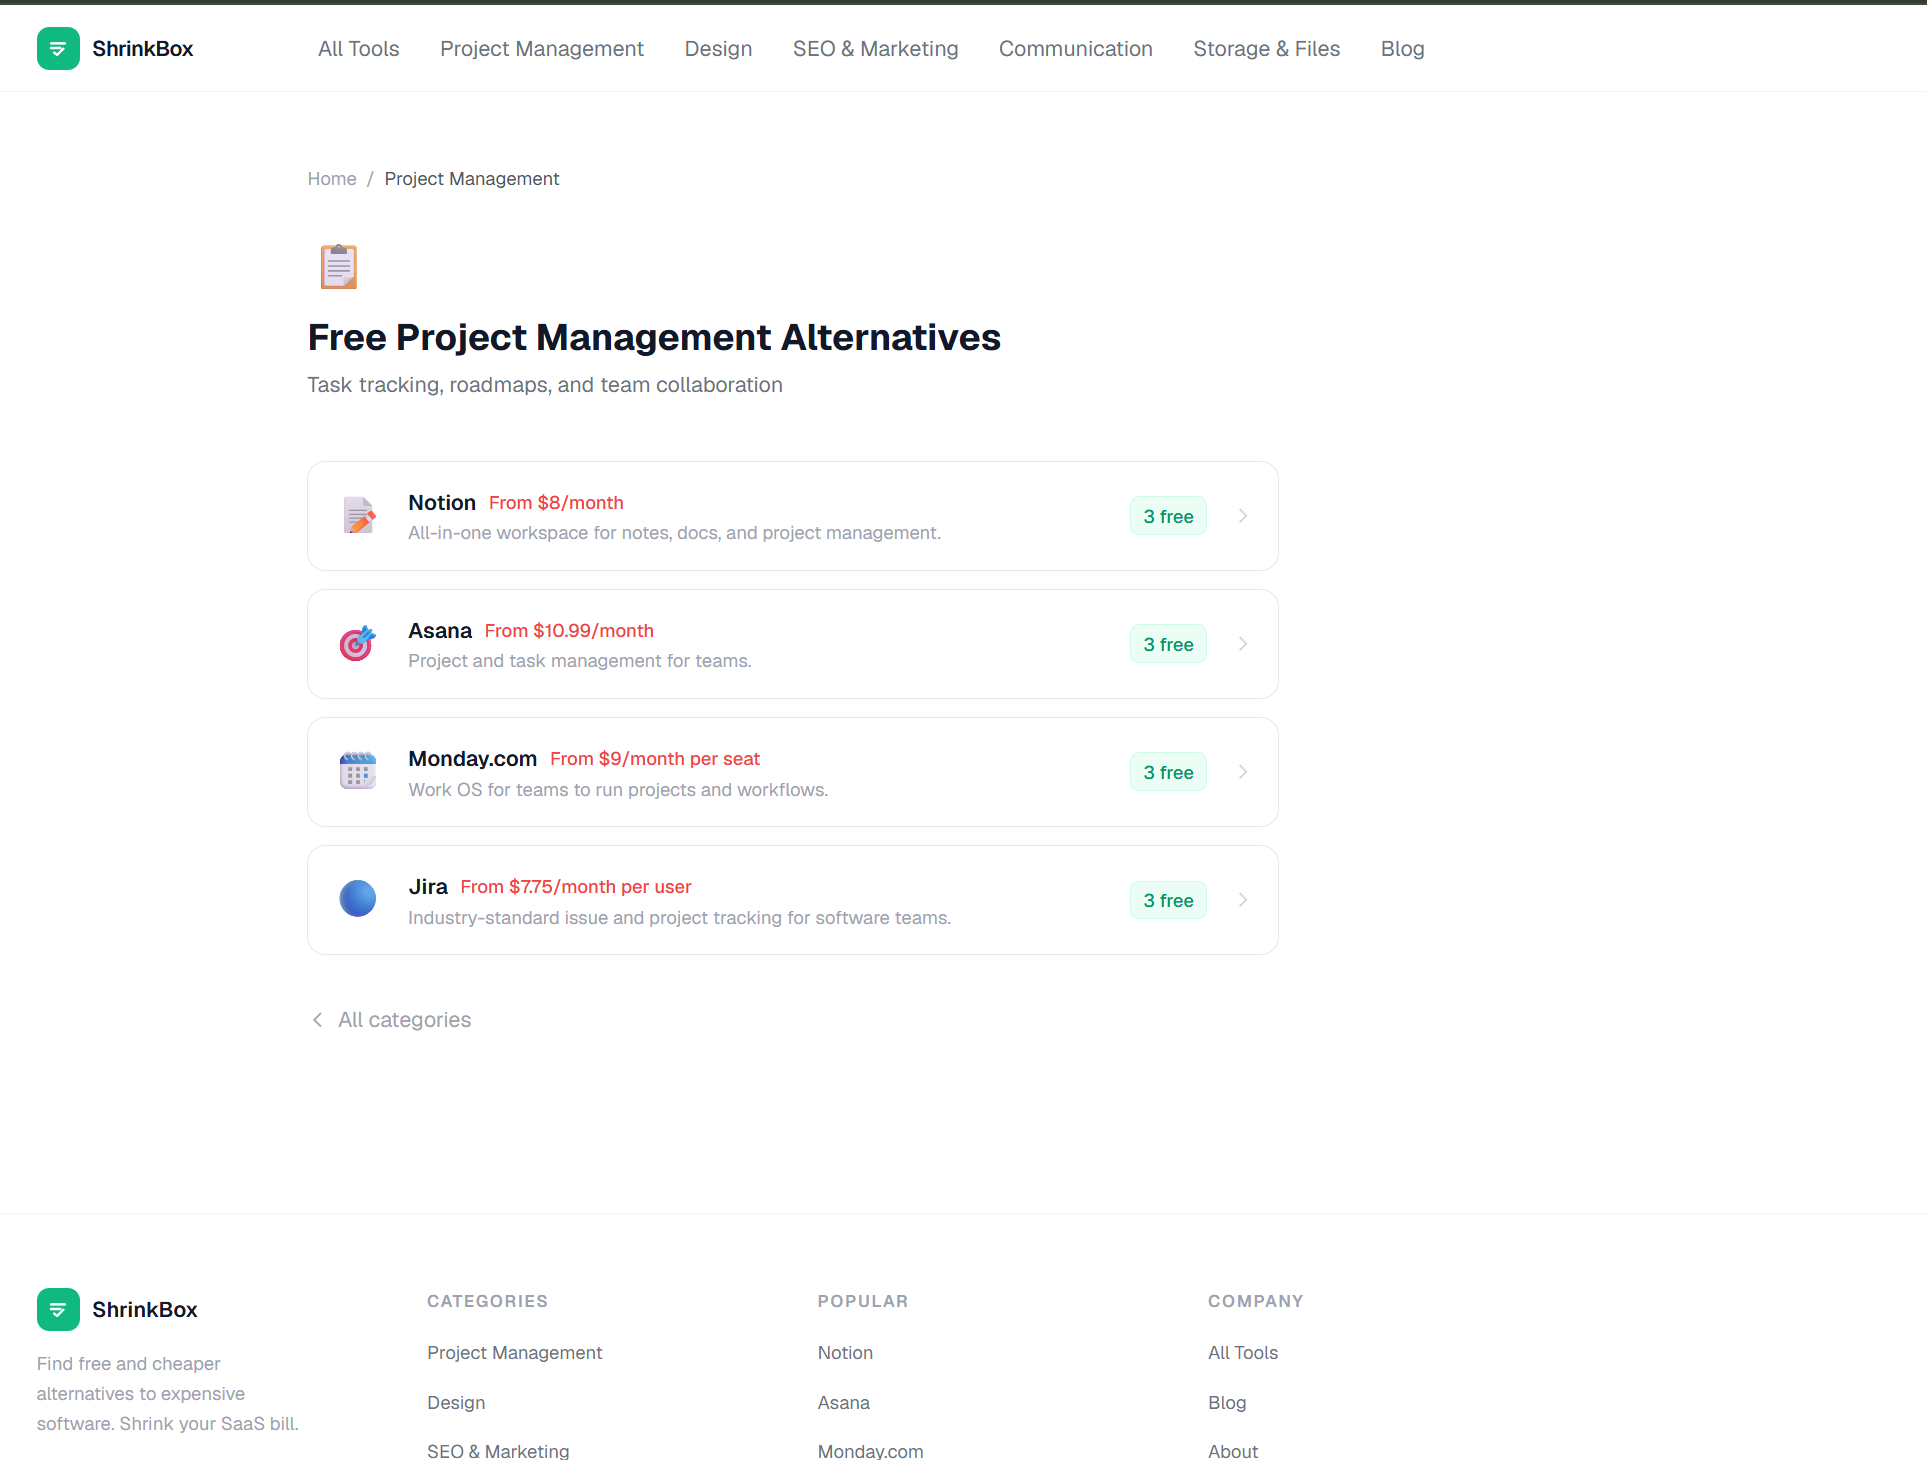Click footer About company link

(1233, 1451)
